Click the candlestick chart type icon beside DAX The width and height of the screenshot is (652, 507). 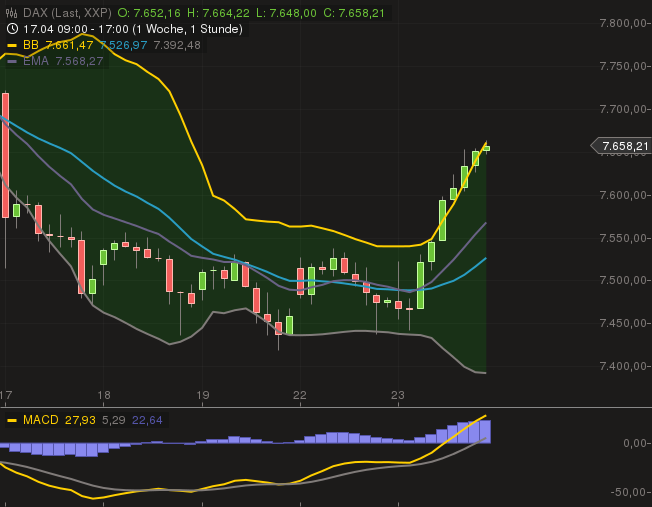12,13
